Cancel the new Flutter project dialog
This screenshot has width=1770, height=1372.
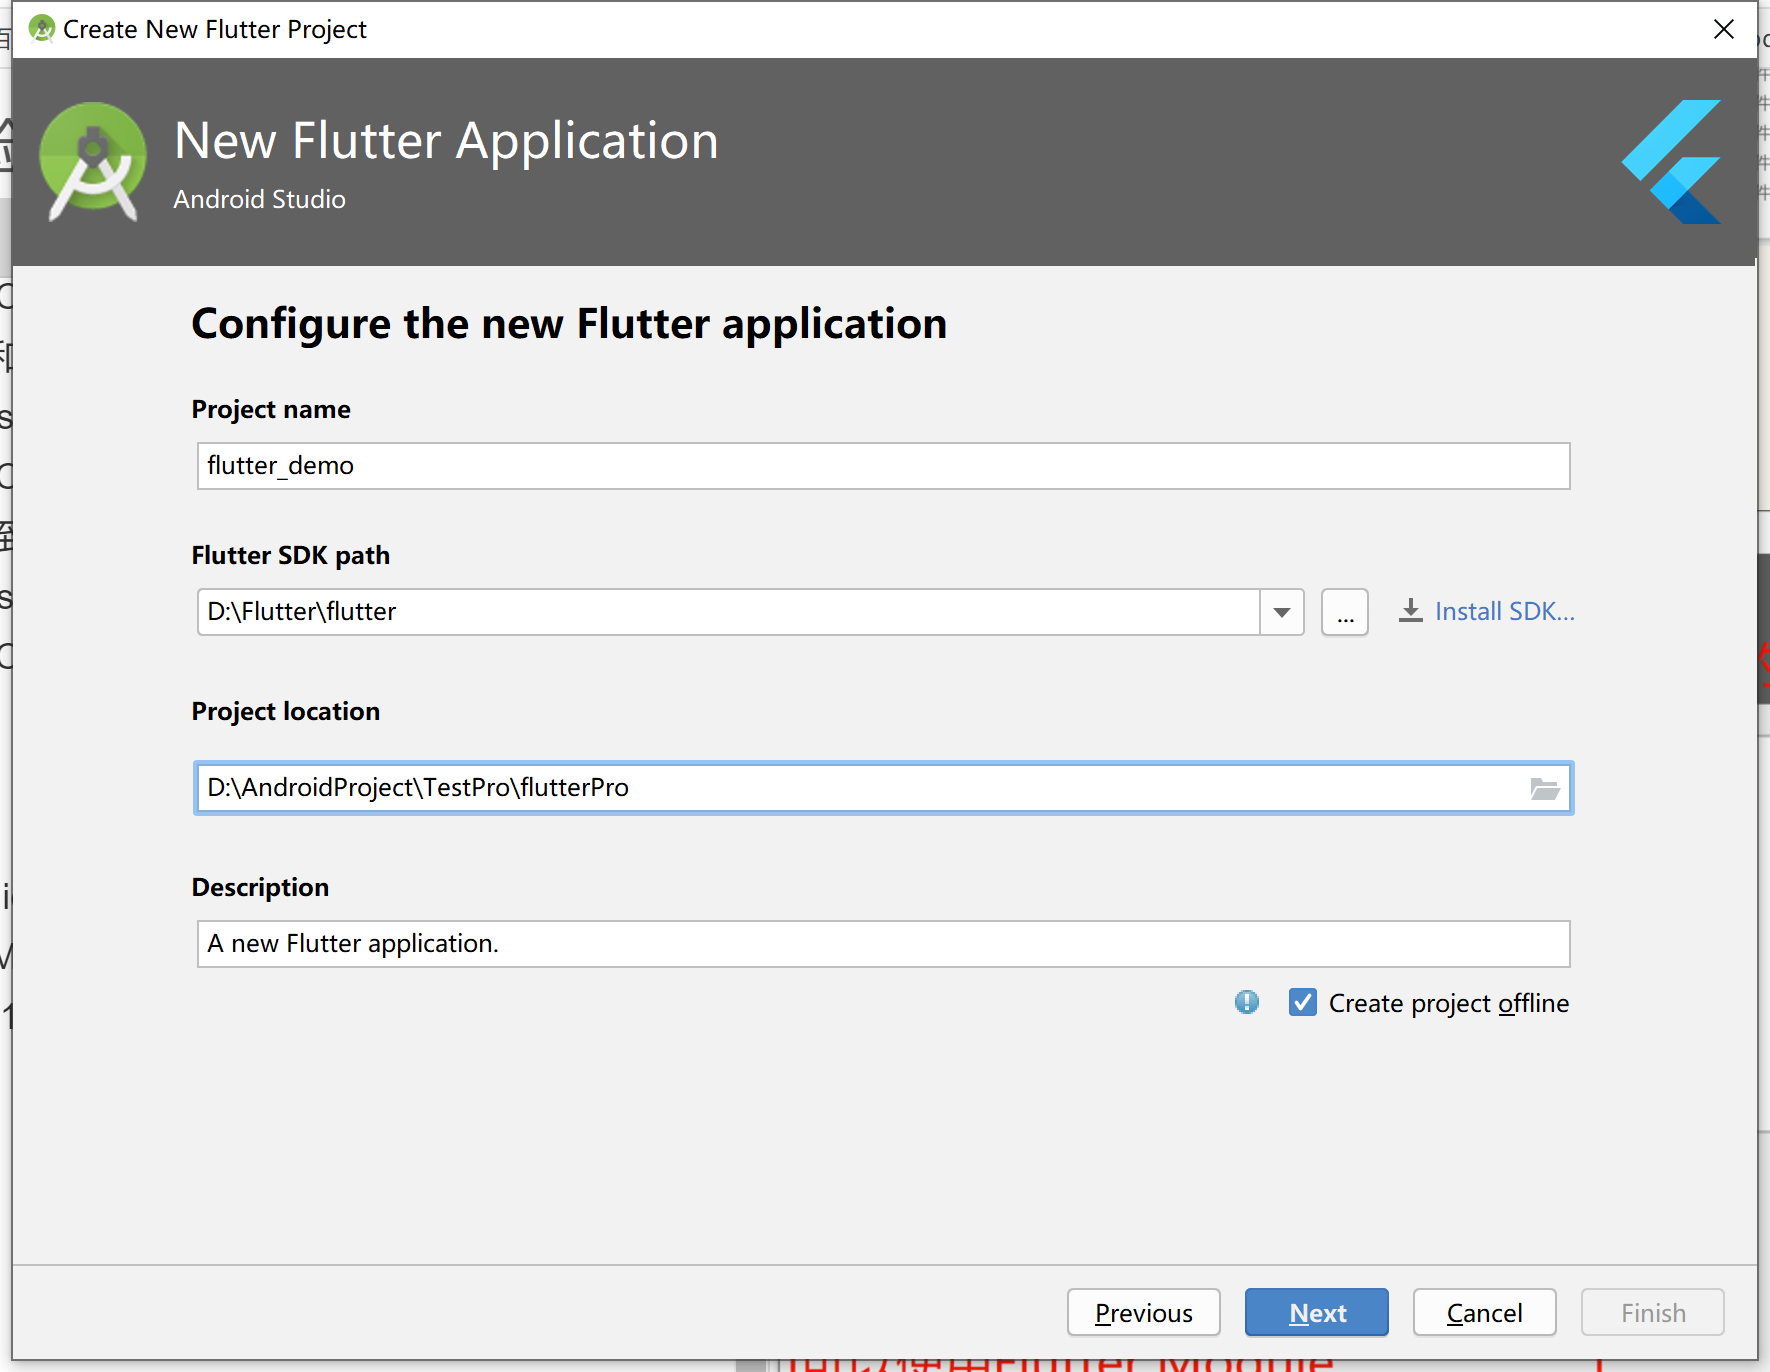(1485, 1312)
